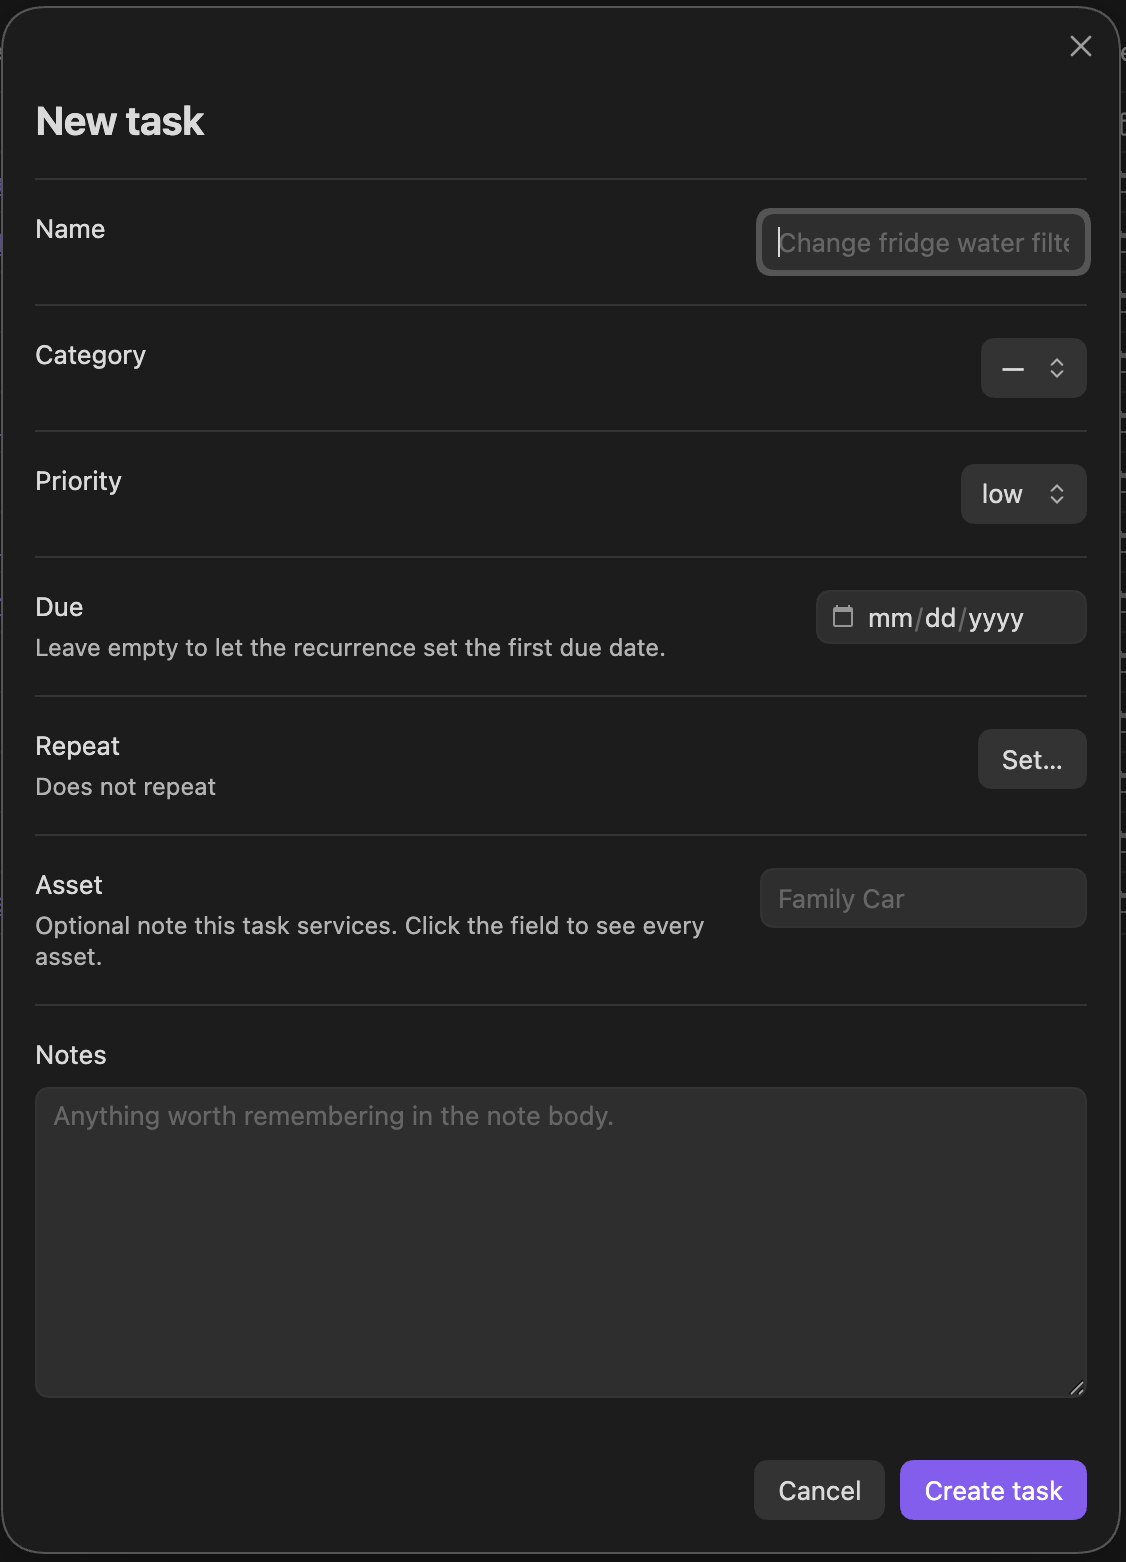Viewport: 1126px width, 1562px height.
Task: Click the Name input field
Action: (x=923, y=242)
